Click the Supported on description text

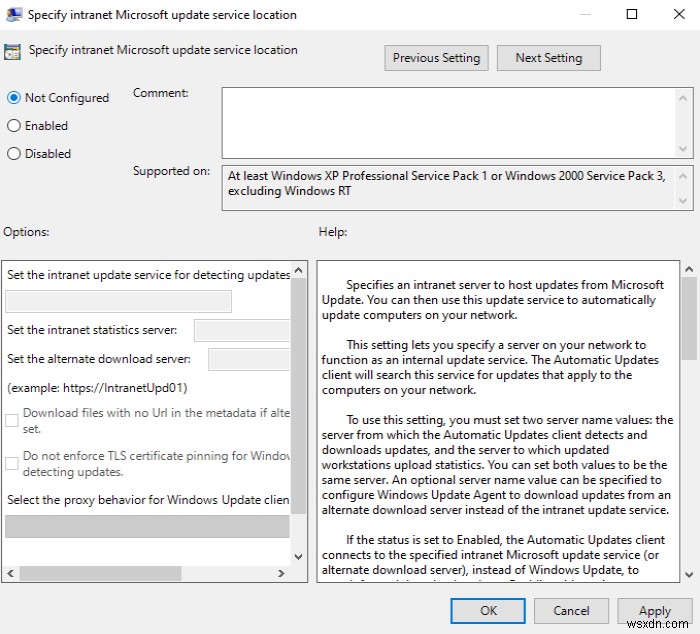446,183
